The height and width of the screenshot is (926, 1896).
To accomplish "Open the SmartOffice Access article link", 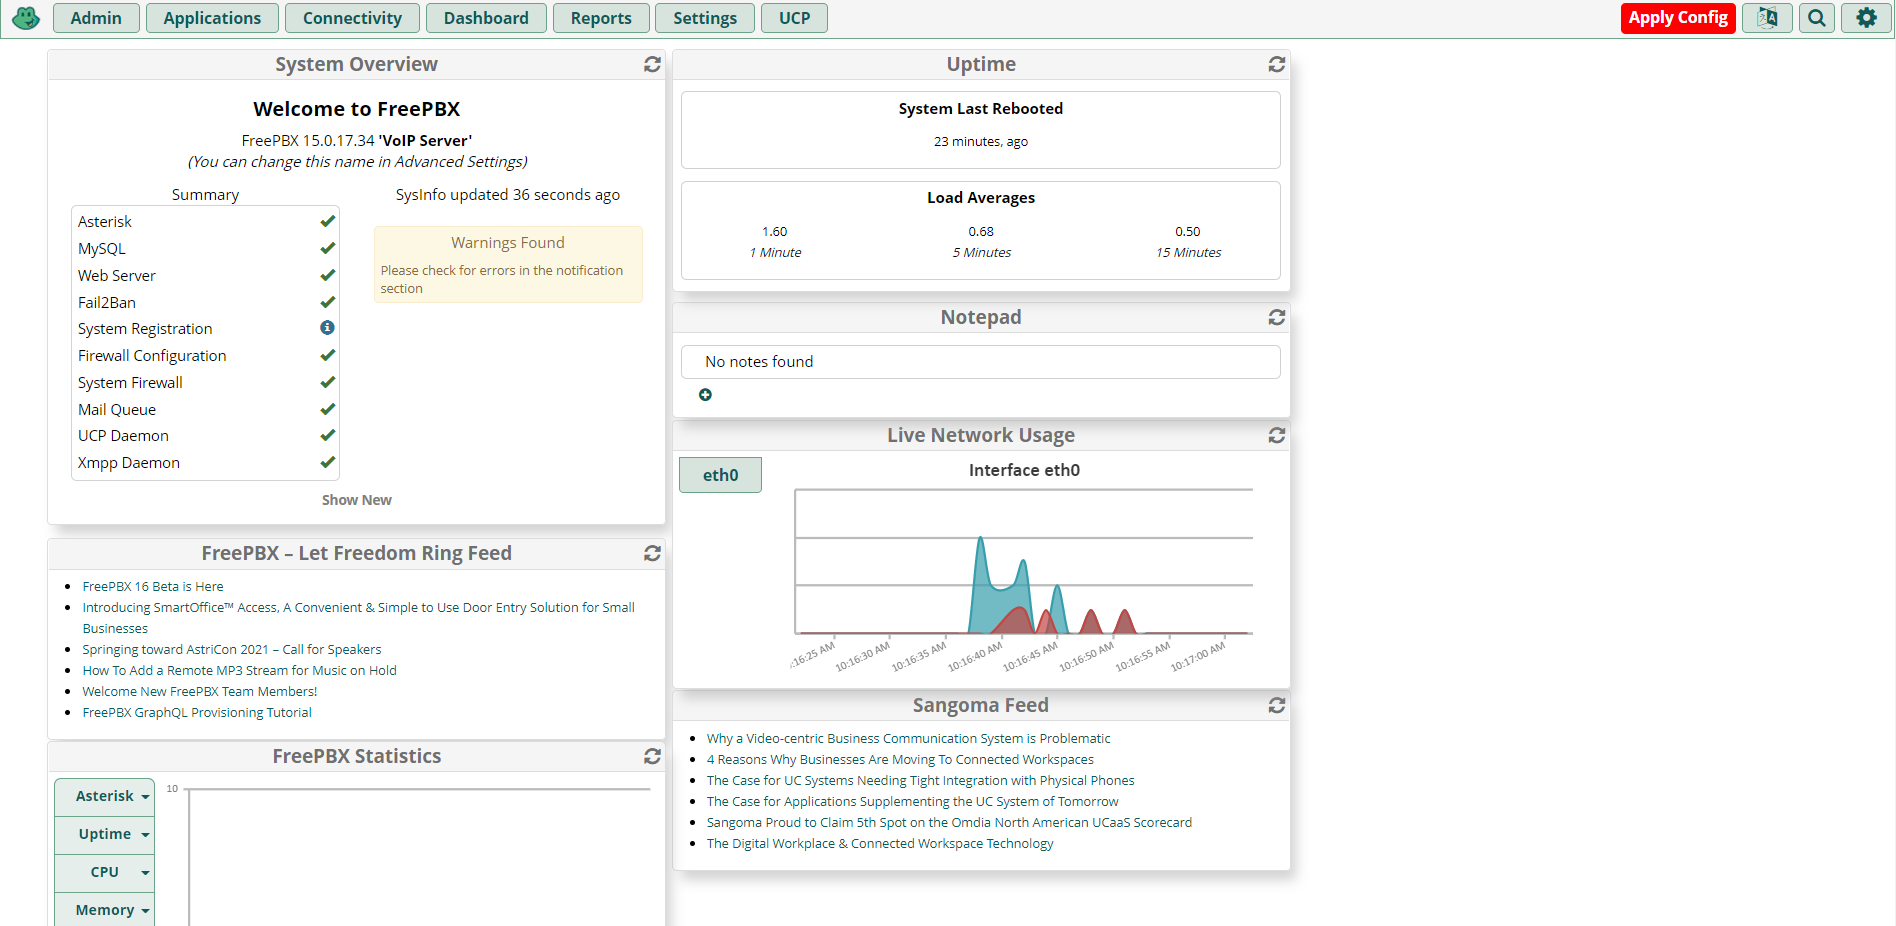I will pos(358,618).
